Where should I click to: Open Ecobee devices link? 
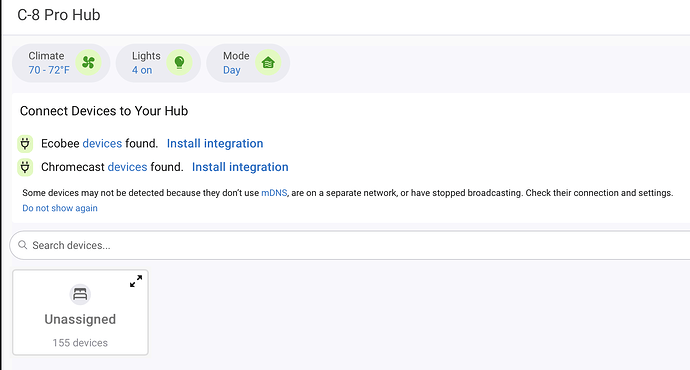coord(102,143)
